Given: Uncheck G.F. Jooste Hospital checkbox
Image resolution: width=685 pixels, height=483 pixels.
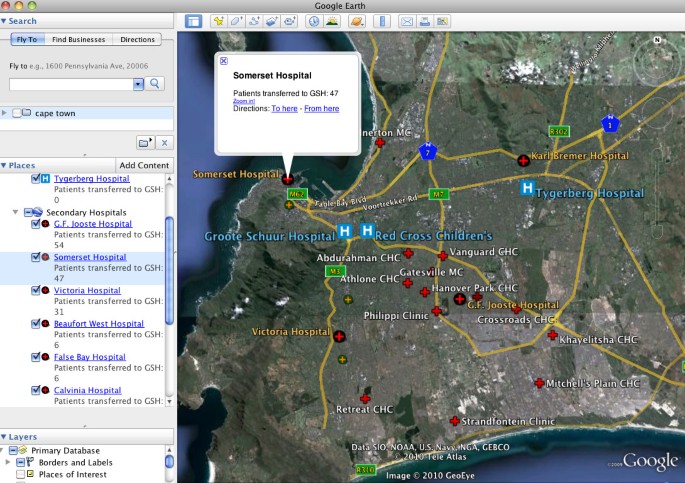Looking at the screenshot, I should [36, 224].
